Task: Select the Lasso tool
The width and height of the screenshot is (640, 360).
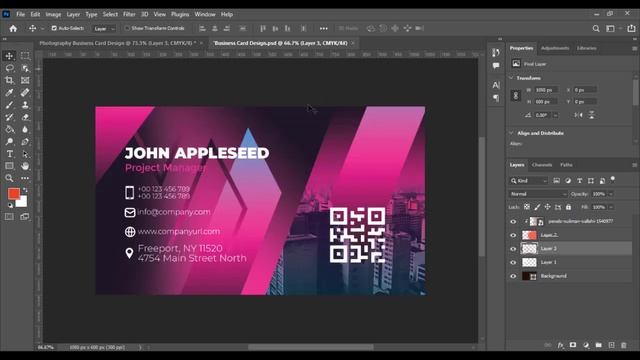Action: (x=9, y=68)
